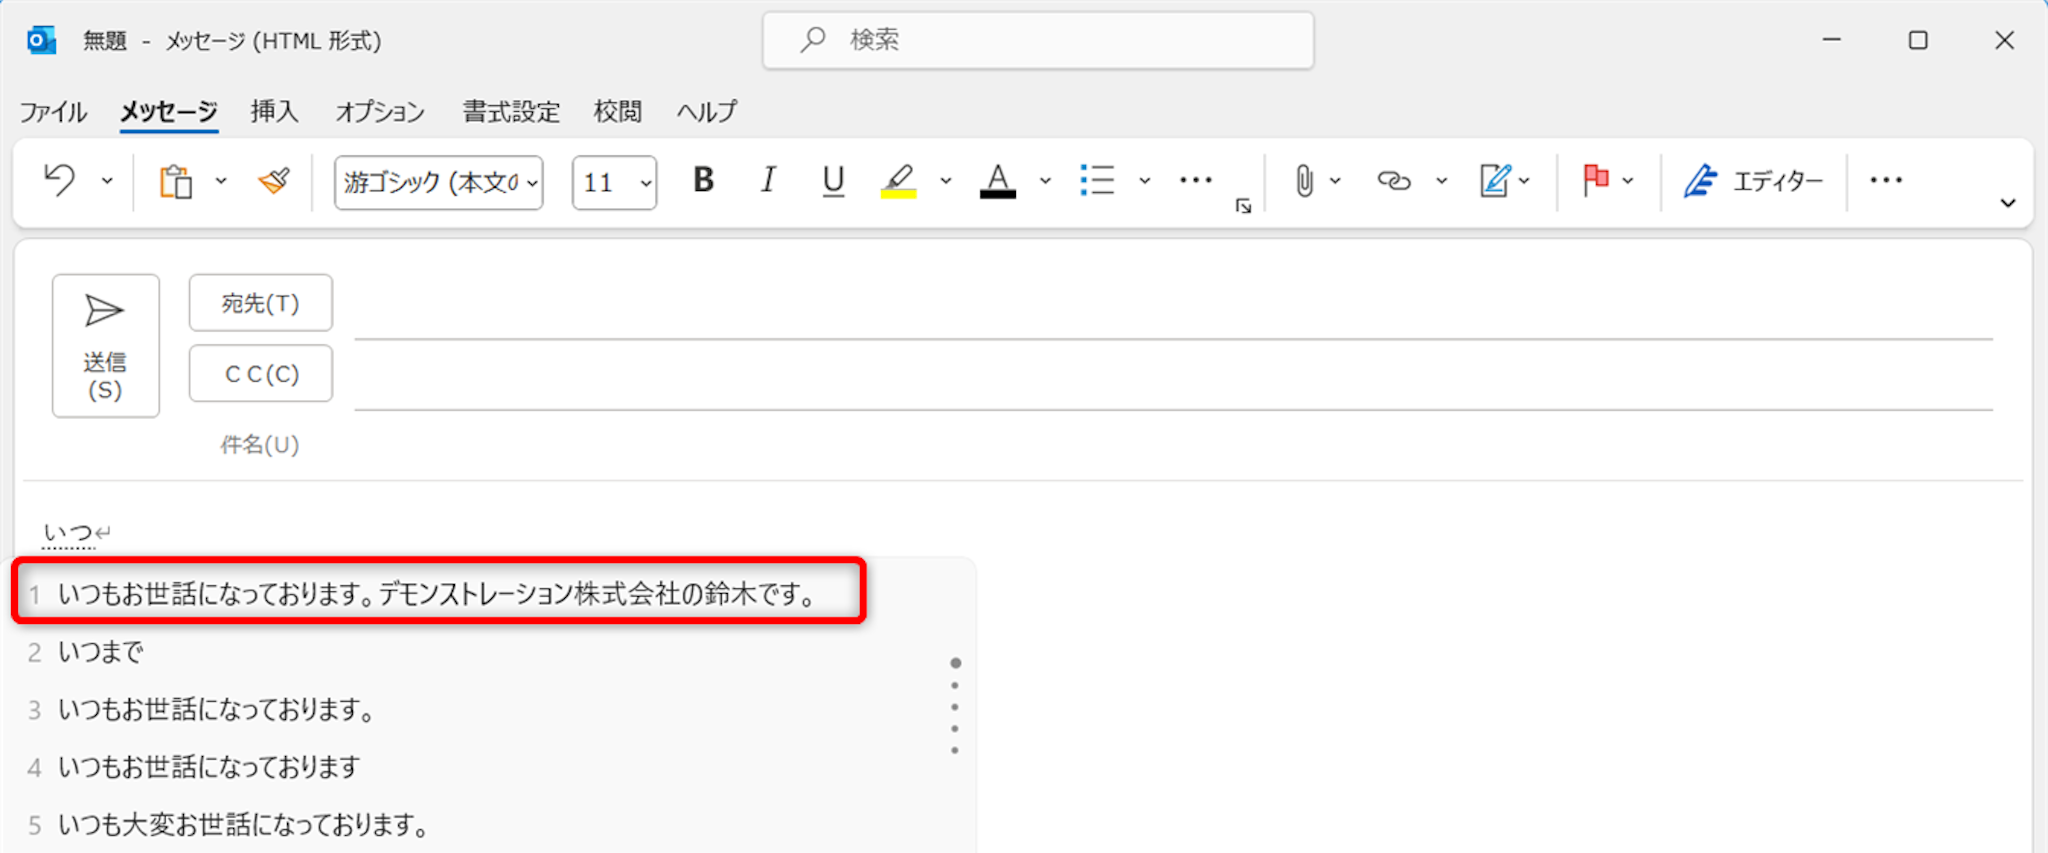Viewport: 2048px width, 853px height.
Task: Toggle Underline formatting
Action: pos(832,181)
